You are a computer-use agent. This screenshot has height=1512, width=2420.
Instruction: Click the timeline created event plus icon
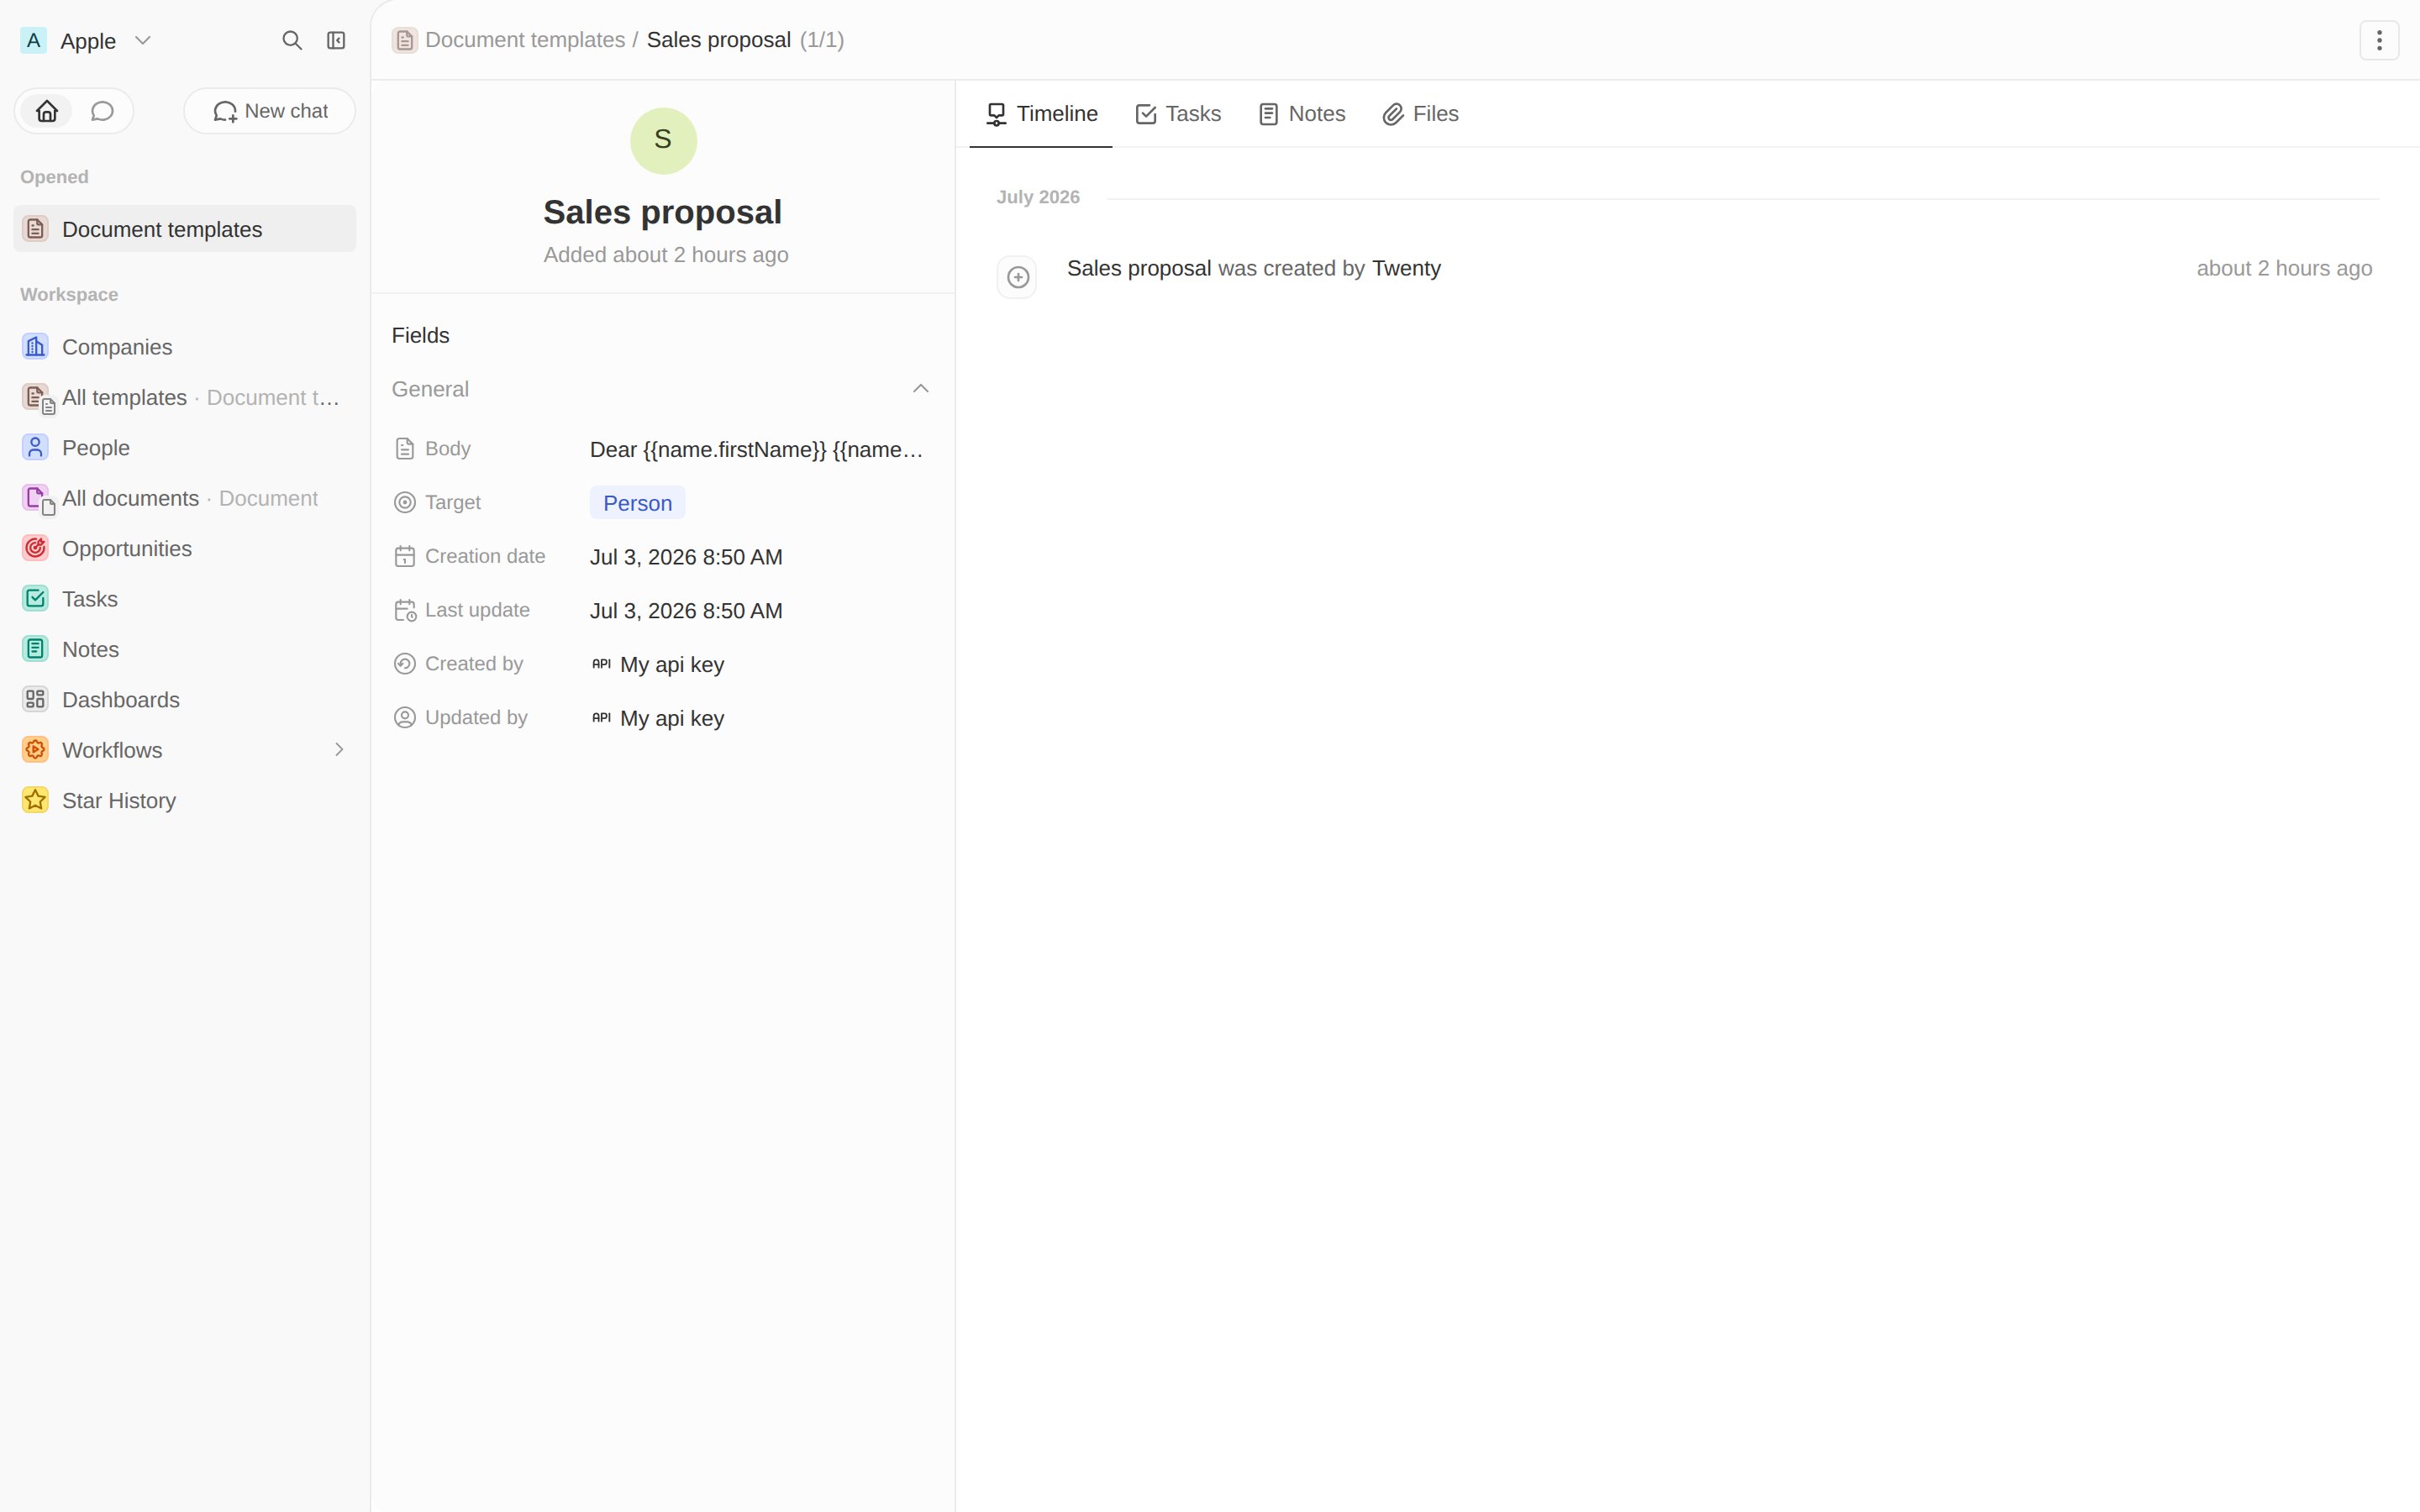(1018, 277)
